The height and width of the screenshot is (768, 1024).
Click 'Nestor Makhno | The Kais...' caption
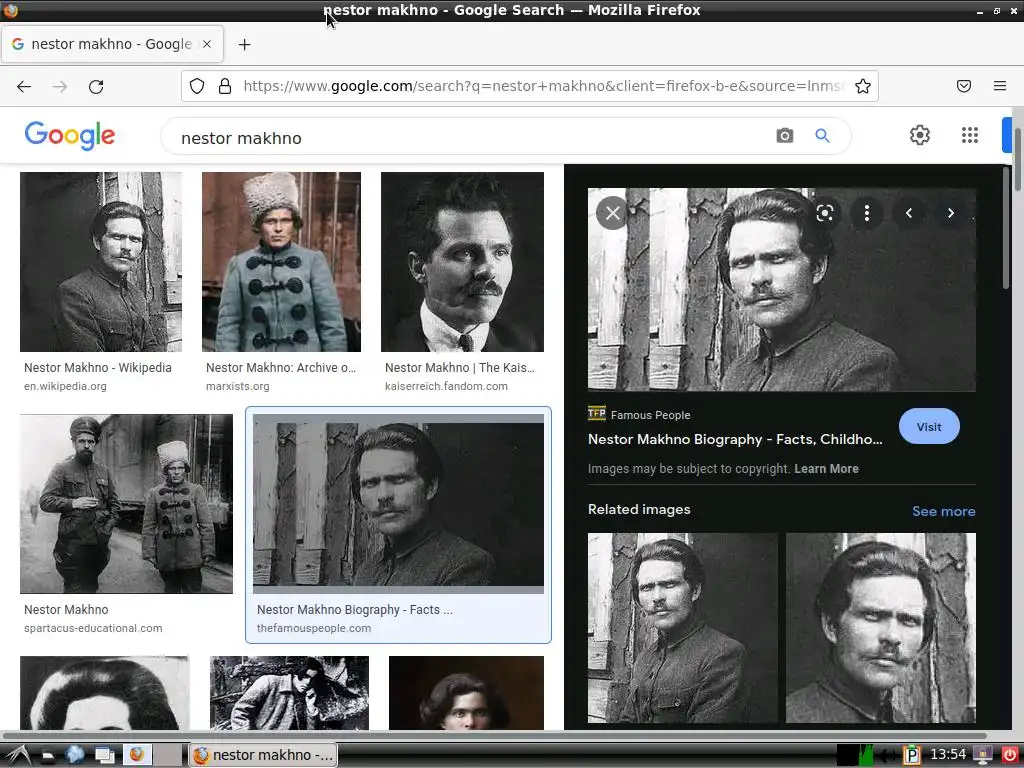point(460,368)
